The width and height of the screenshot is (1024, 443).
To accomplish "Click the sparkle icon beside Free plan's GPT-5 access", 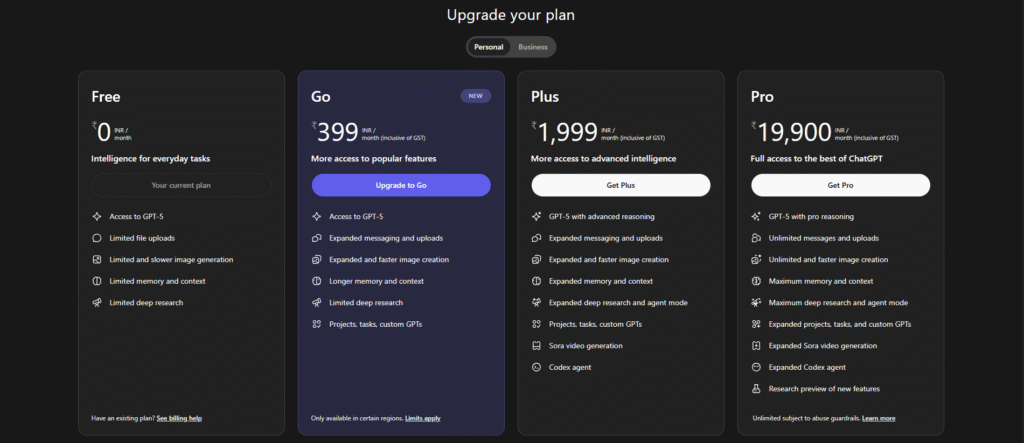I will (x=96, y=216).
